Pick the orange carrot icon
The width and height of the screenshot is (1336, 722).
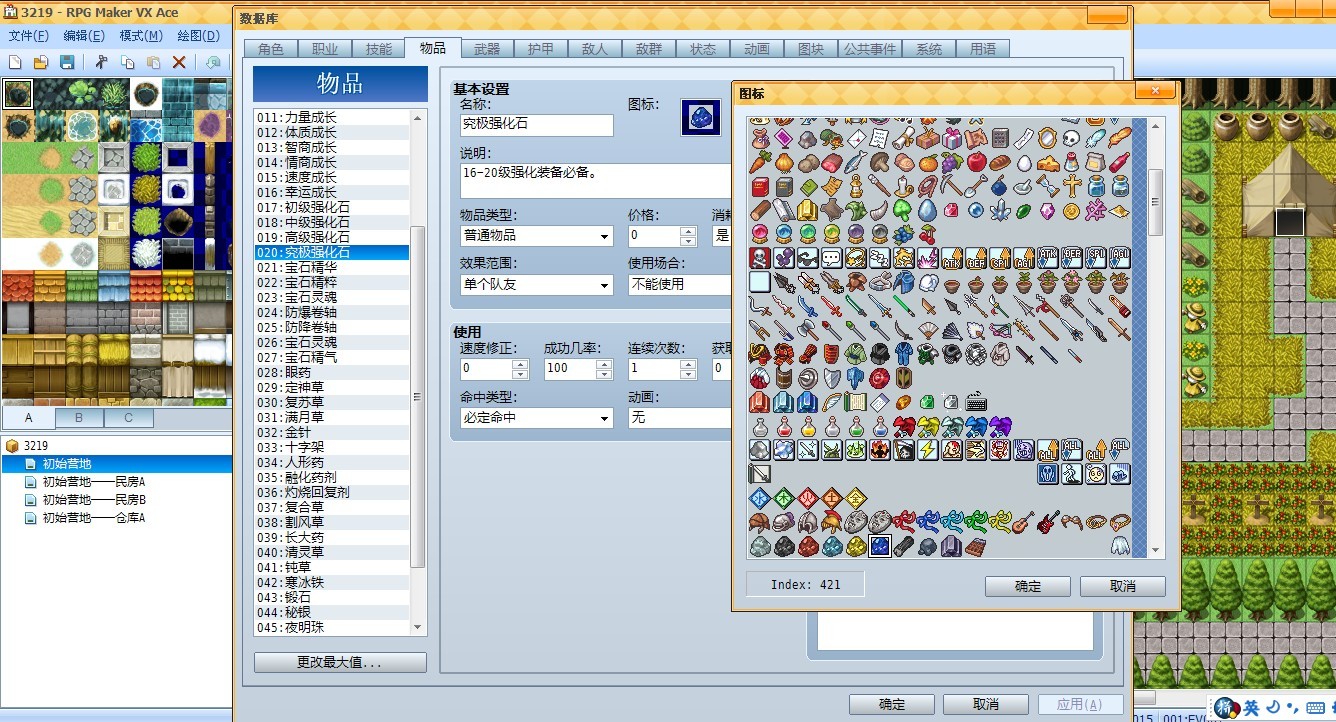pyautogui.click(x=760, y=162)
